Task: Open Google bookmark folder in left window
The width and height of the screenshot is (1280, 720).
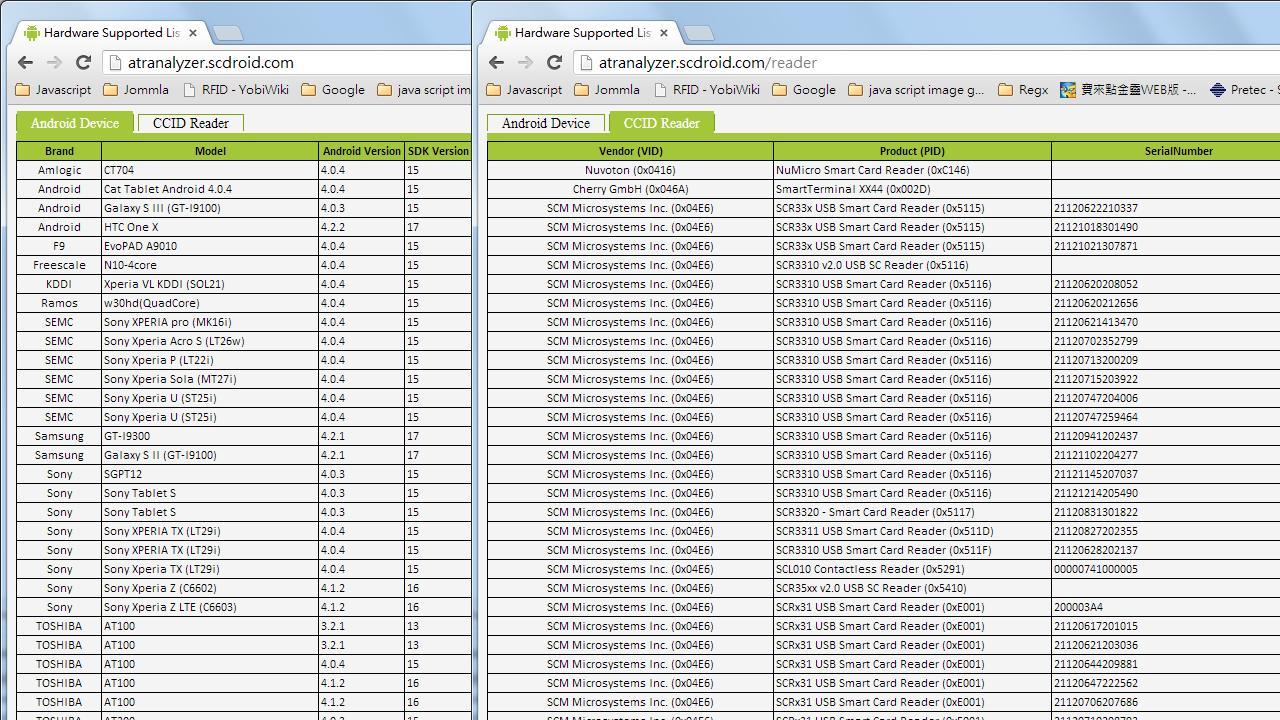Action: 333,89
